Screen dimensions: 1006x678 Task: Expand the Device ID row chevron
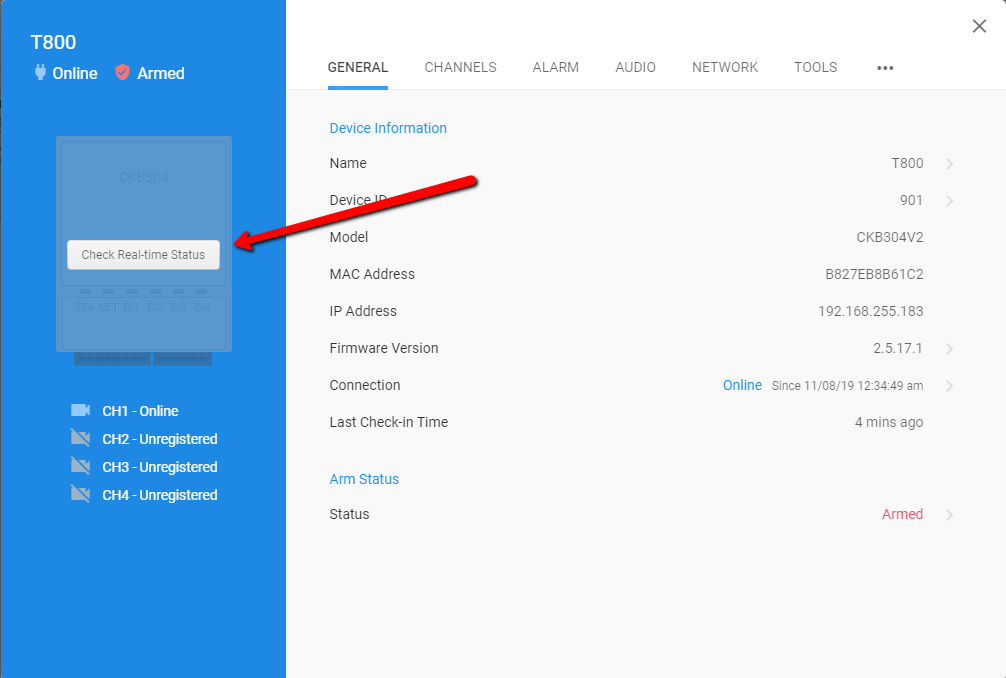(x=950, y=201)
